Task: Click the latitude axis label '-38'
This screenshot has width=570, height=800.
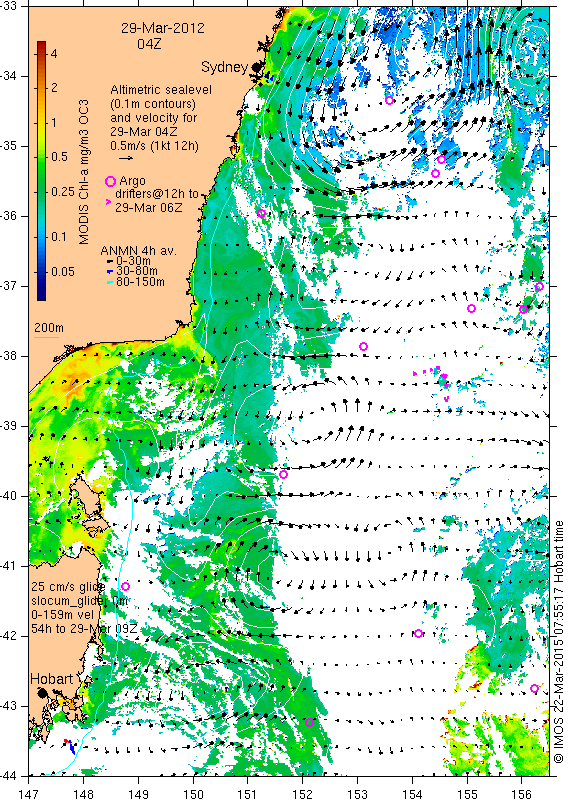Action: 10,356
